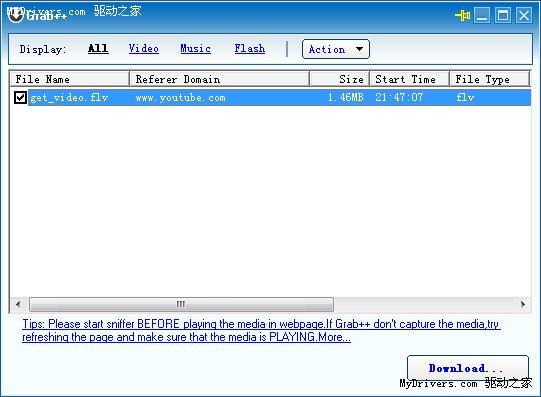Sort by Size column header
The width and height of the screenshot is (541, 397).
(340, 79)
